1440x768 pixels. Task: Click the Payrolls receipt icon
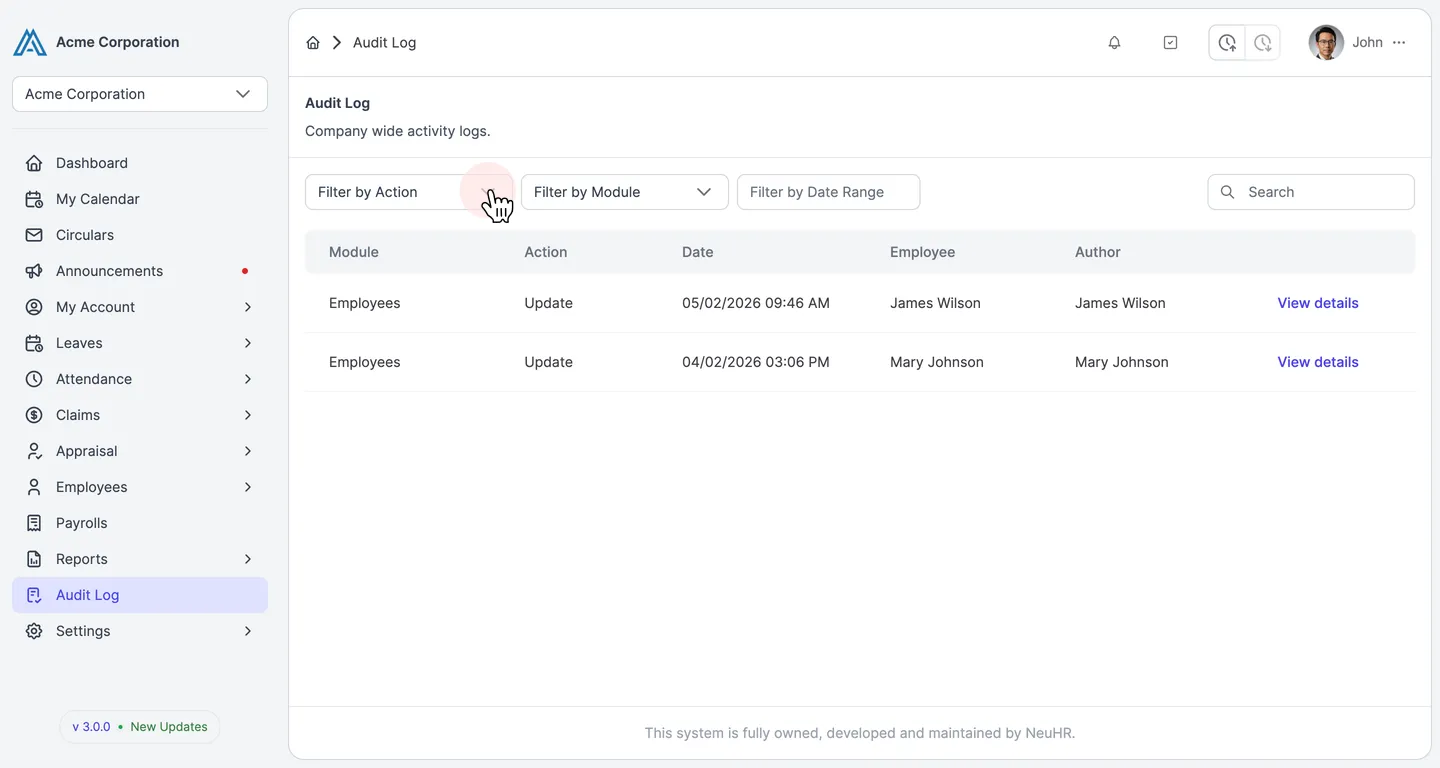click(34, 523)
